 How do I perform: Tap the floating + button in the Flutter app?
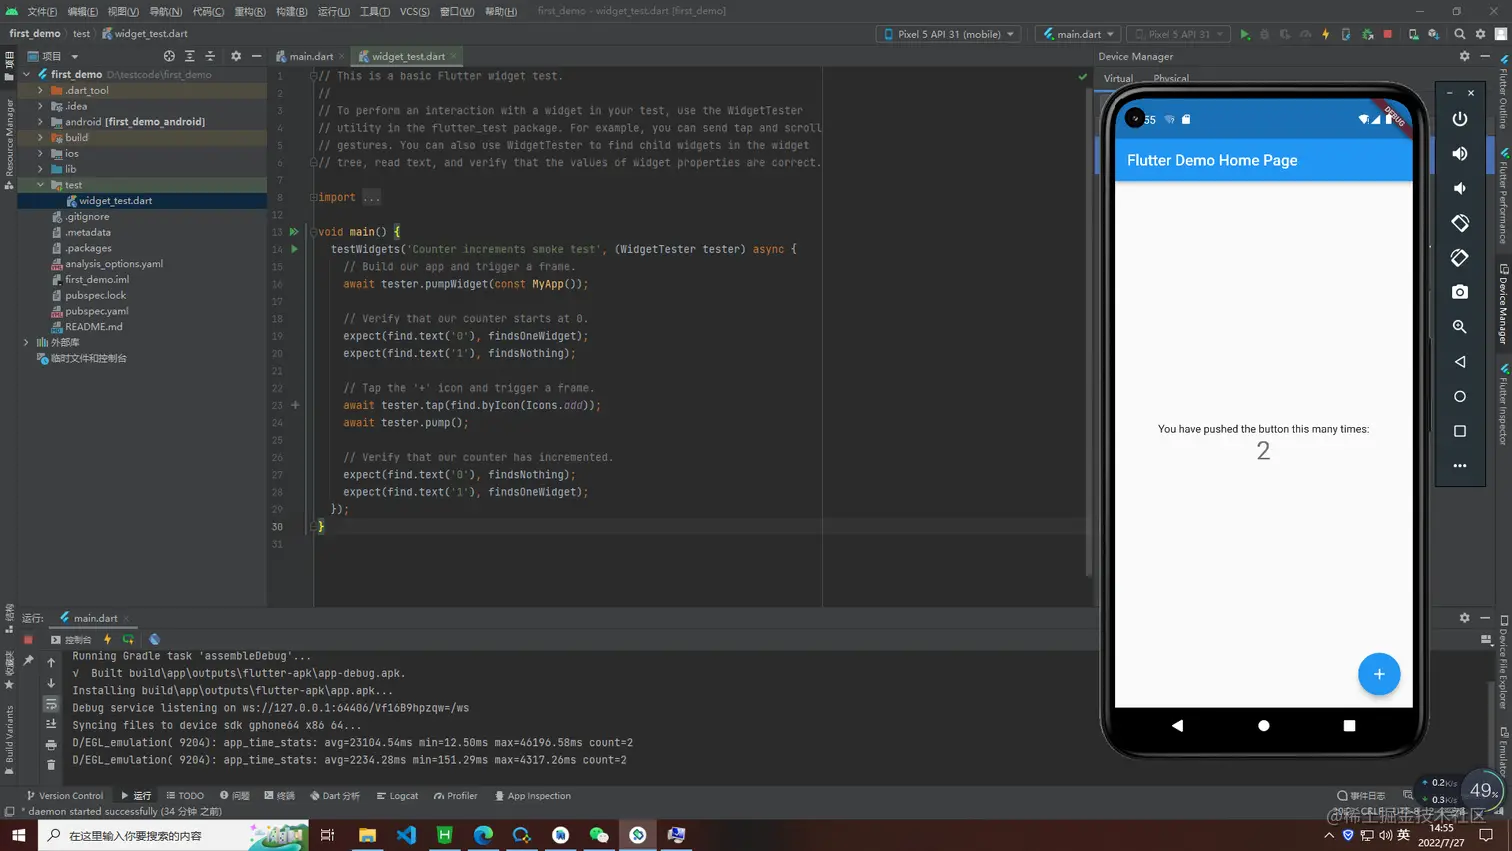(1379, 674)
